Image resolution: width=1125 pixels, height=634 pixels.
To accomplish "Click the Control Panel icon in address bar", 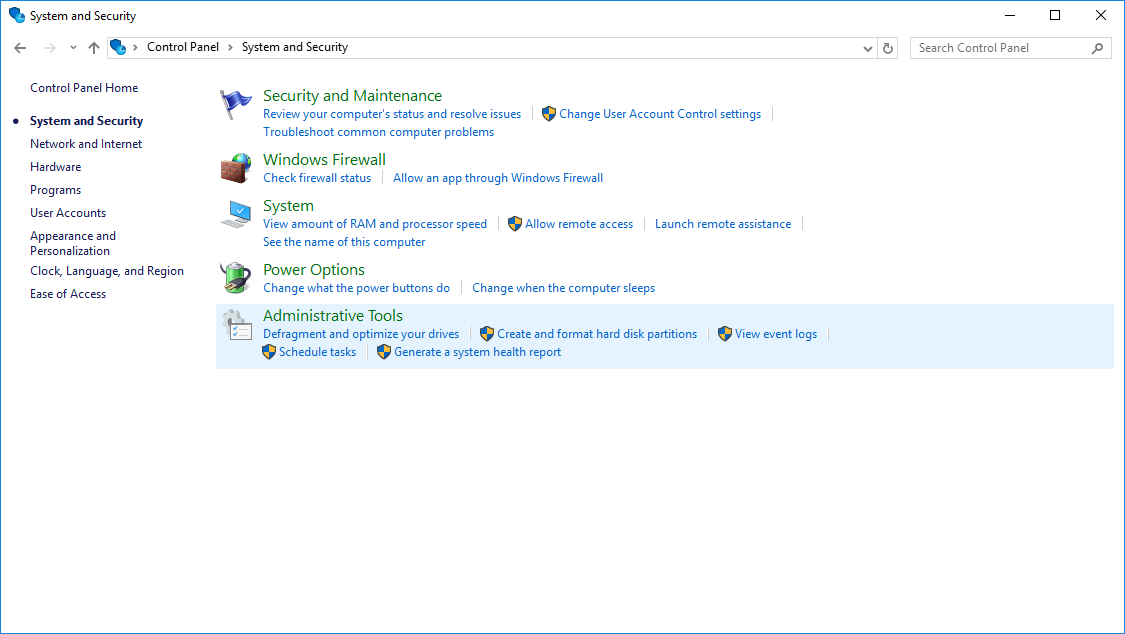I will 118,47.
